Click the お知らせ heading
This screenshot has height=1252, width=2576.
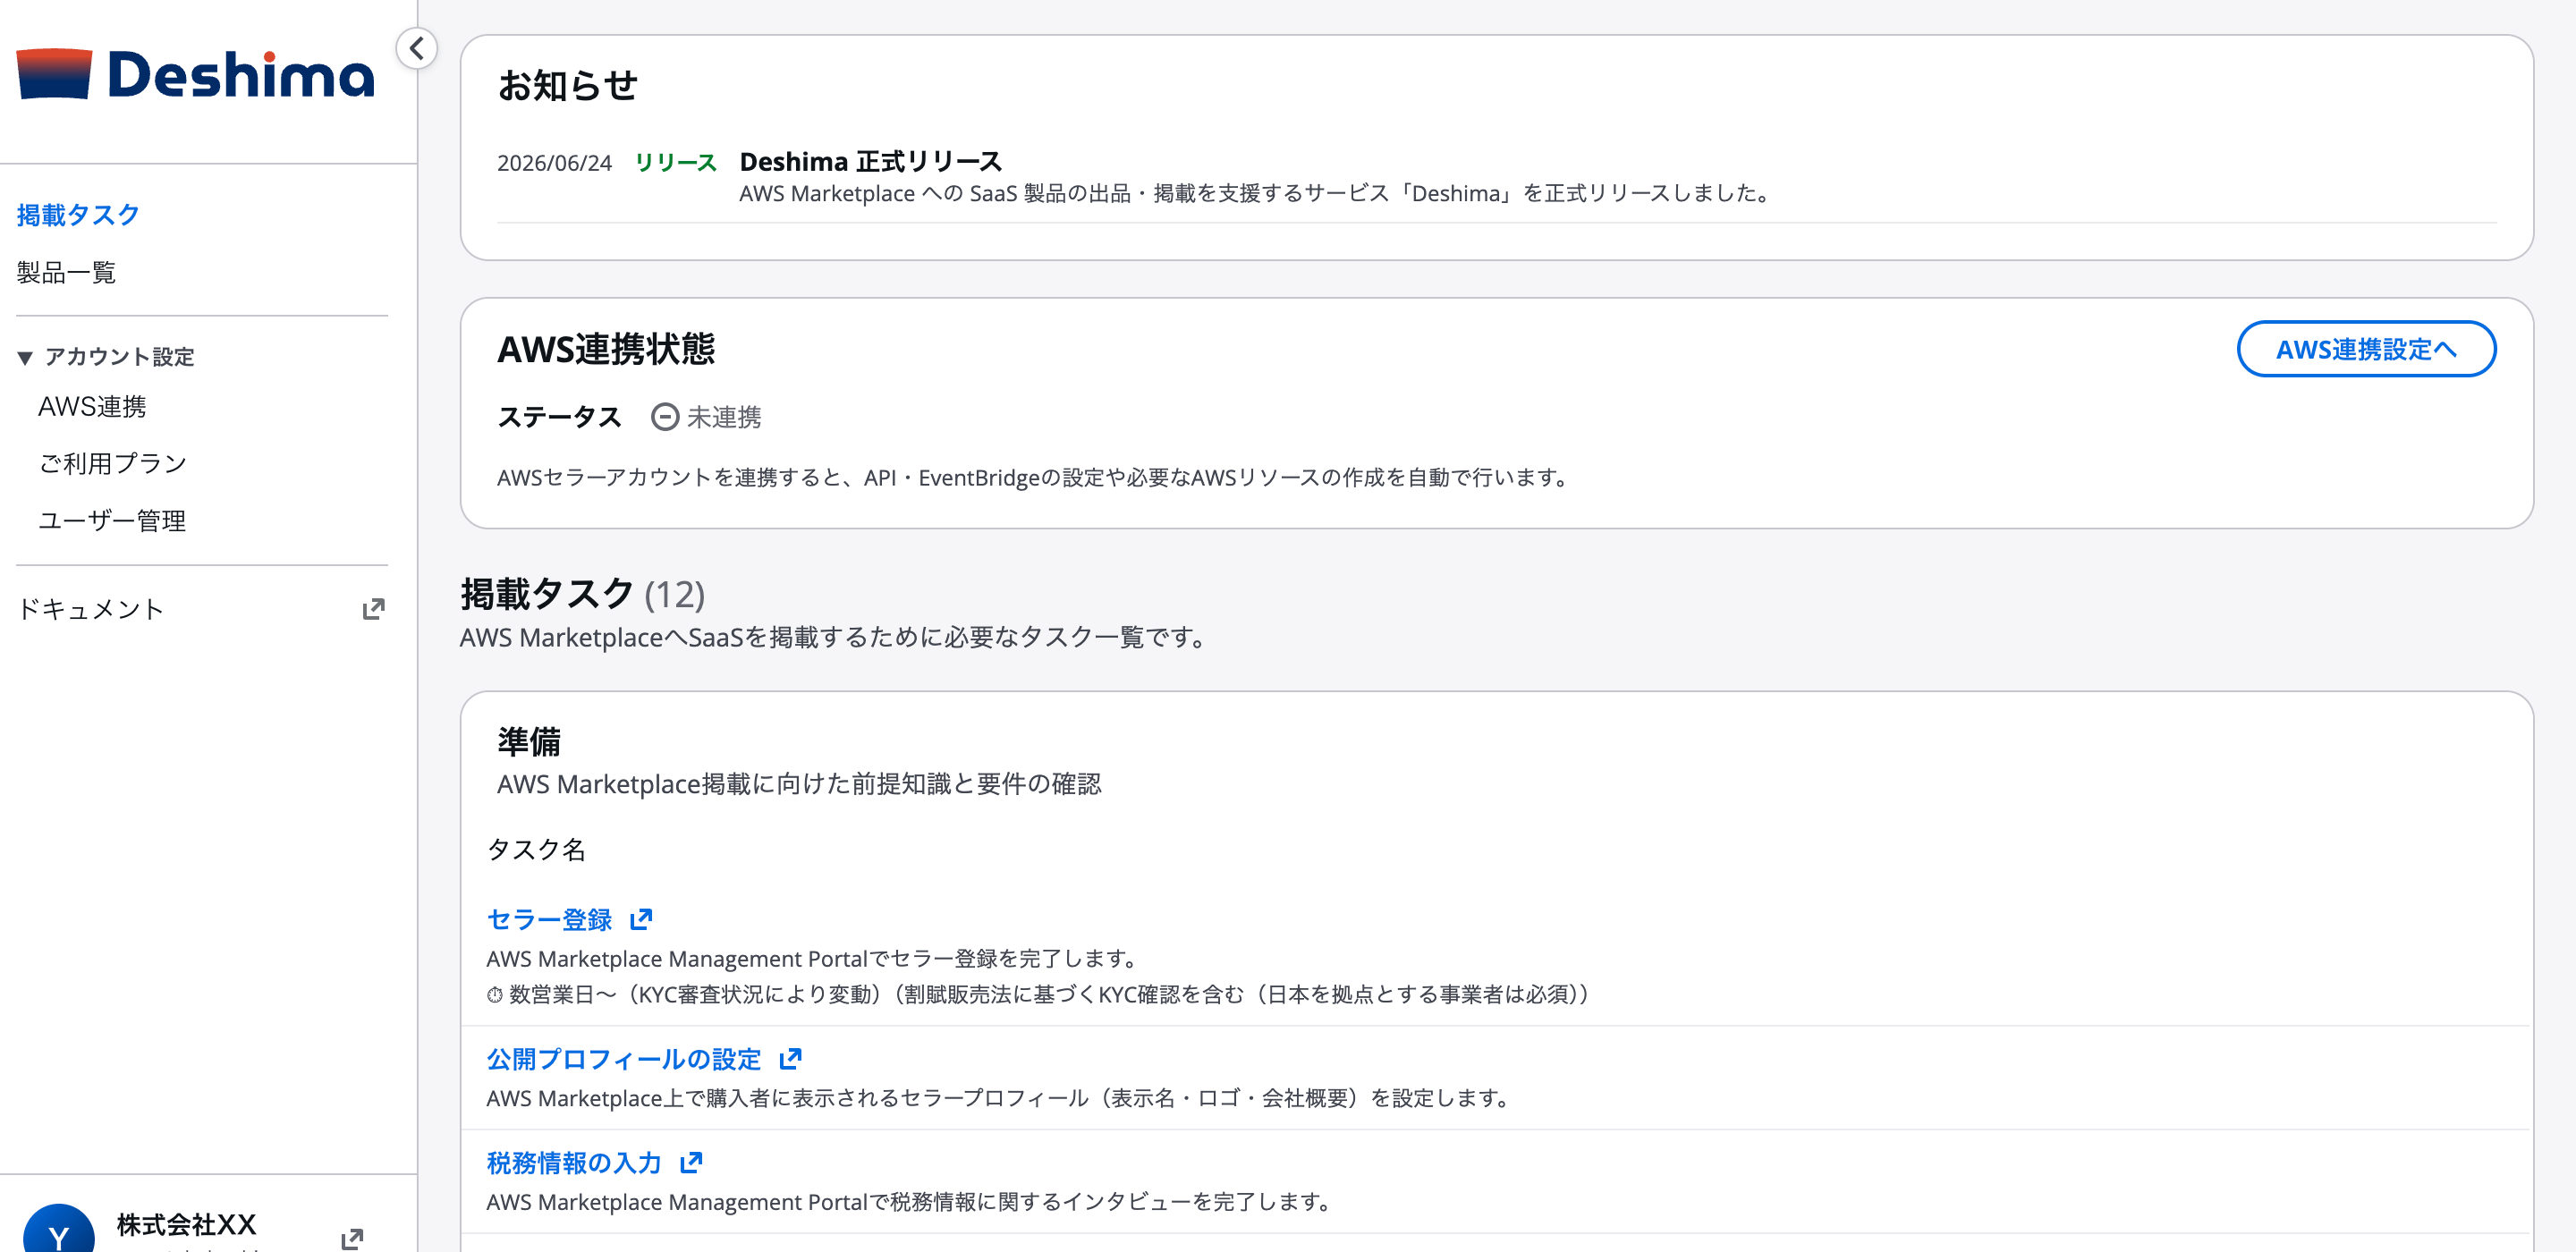point(567,85)
